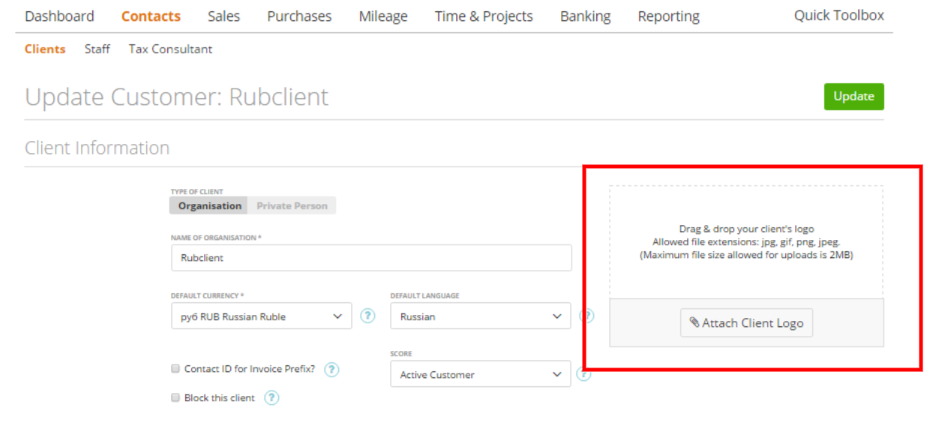Viewport: 933px width, 425px height.
Task: Switch to the Clients sub-tab
Action: tap(45, 49)
